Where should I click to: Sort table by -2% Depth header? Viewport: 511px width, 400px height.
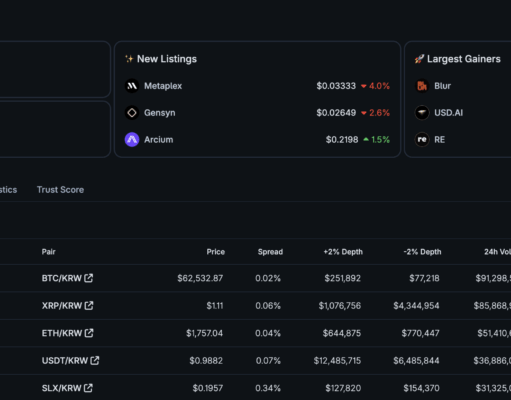click(x=422, y=252)
